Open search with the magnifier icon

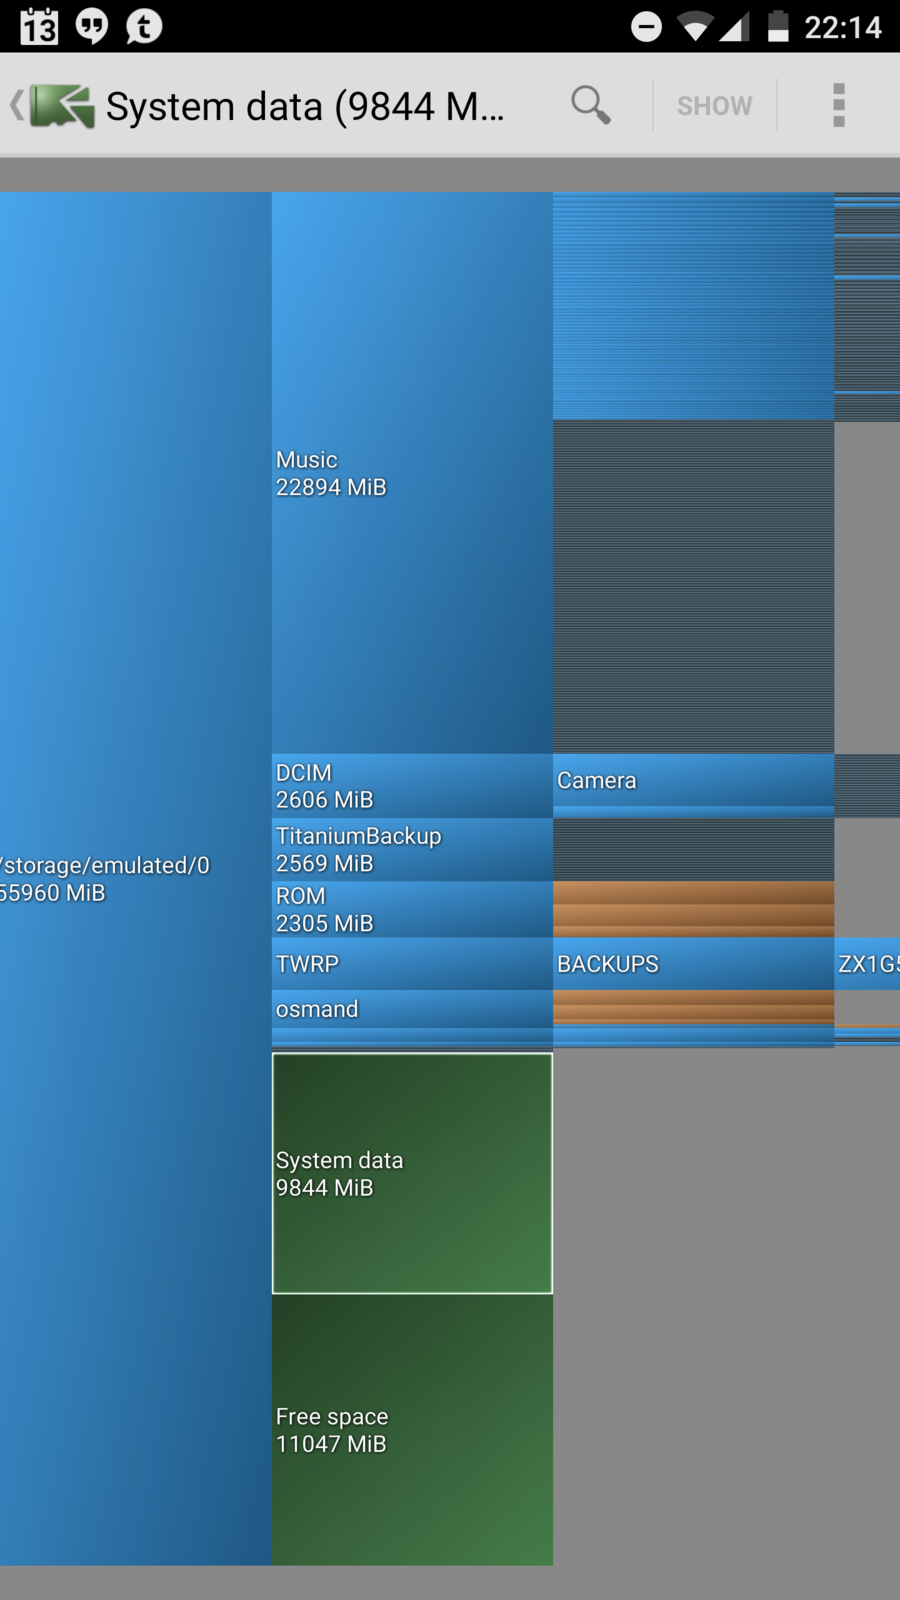click(590, 104)
